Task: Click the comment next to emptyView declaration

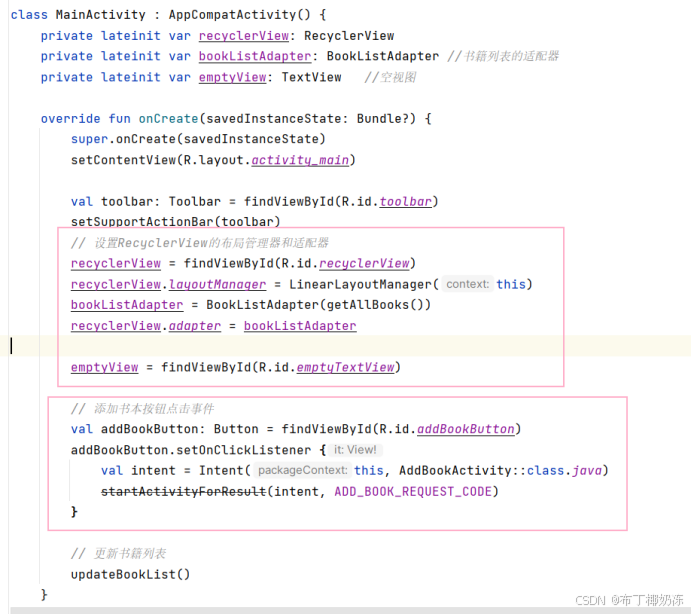Action: pyautogui.click(x=390, y=77)
